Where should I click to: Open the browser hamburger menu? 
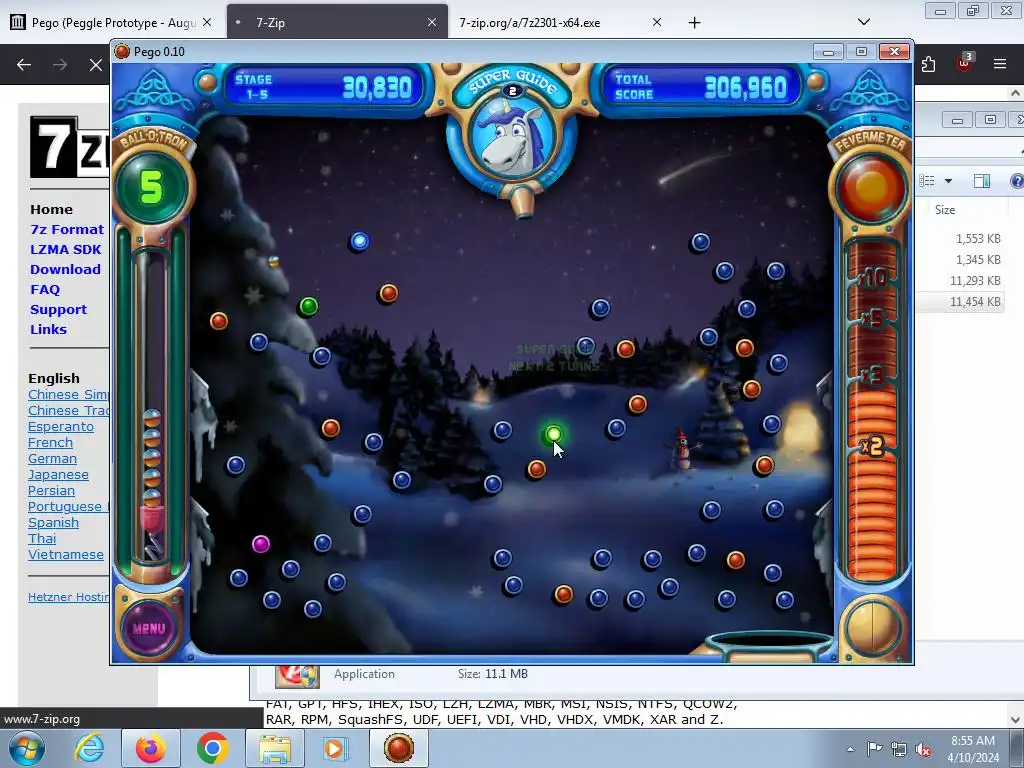1000,64
